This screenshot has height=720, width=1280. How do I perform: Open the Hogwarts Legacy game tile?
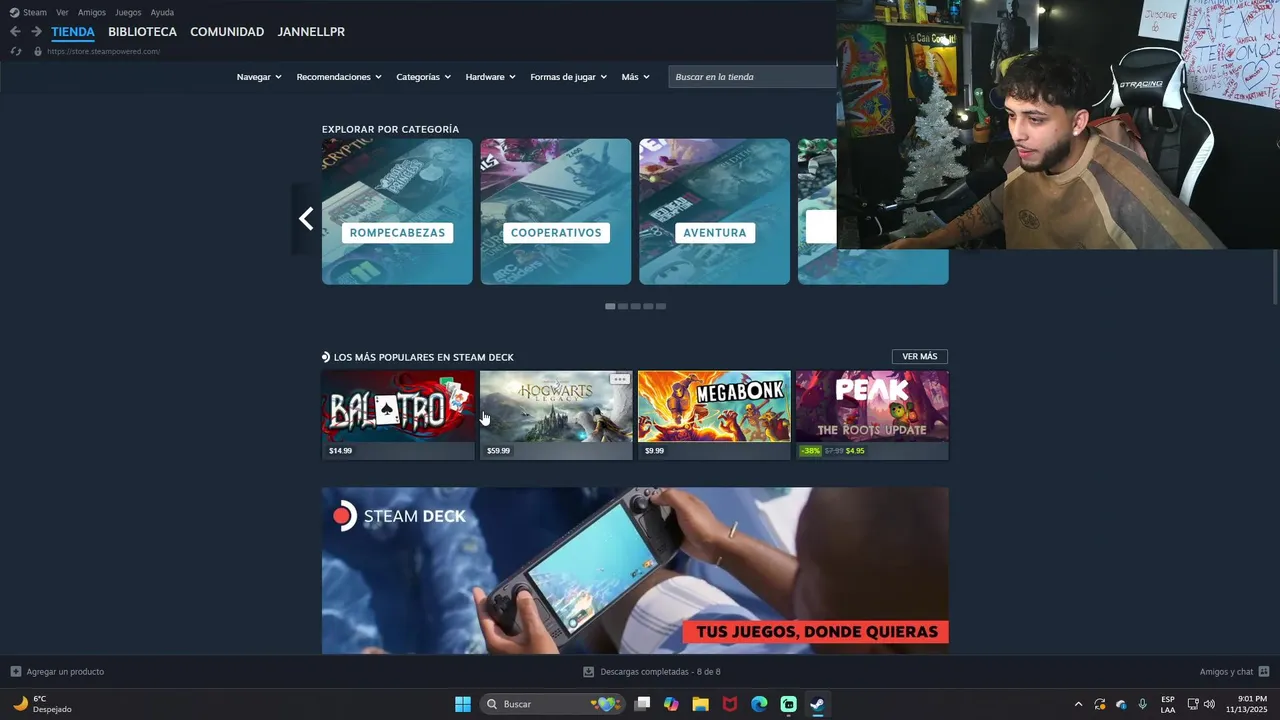pos(556,416)
